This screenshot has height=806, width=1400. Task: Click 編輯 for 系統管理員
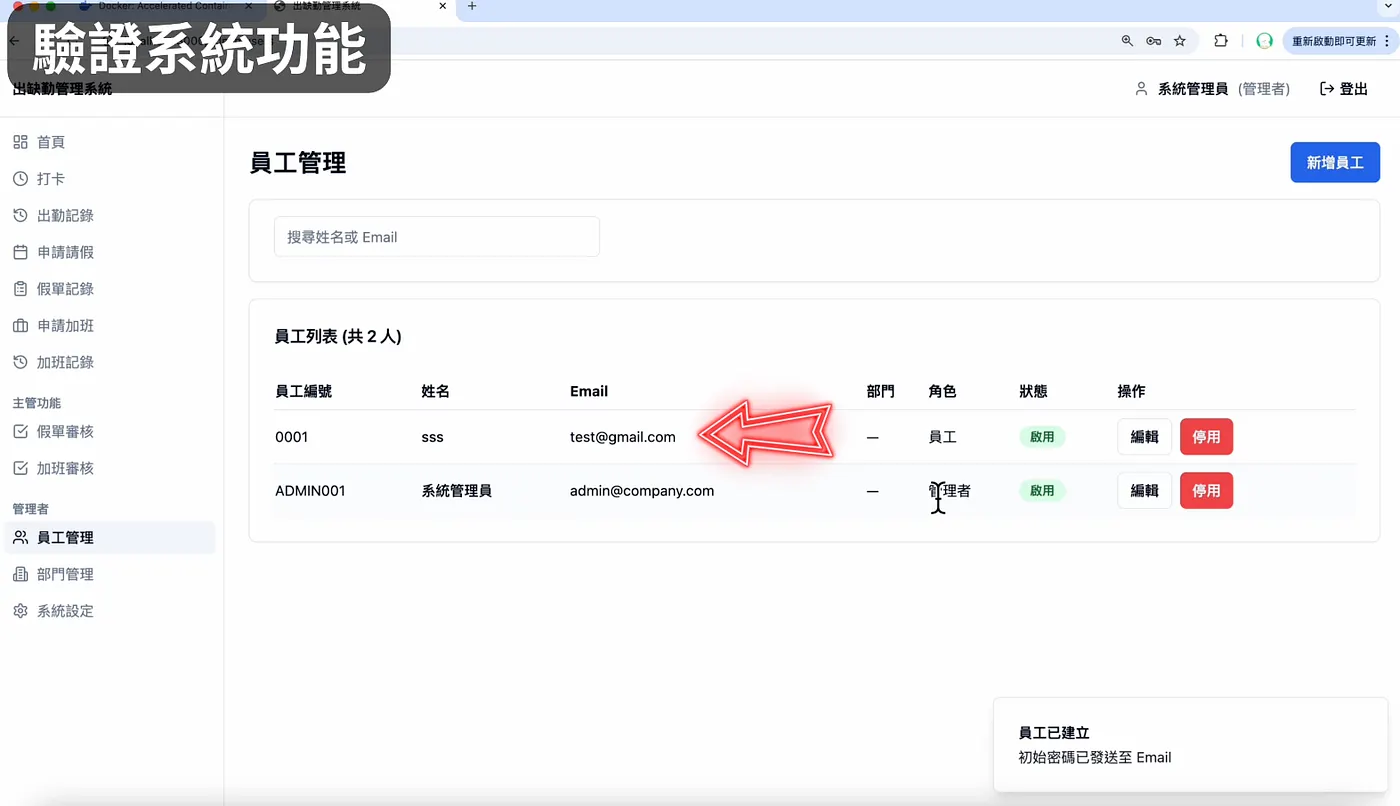click(1144, 491)
